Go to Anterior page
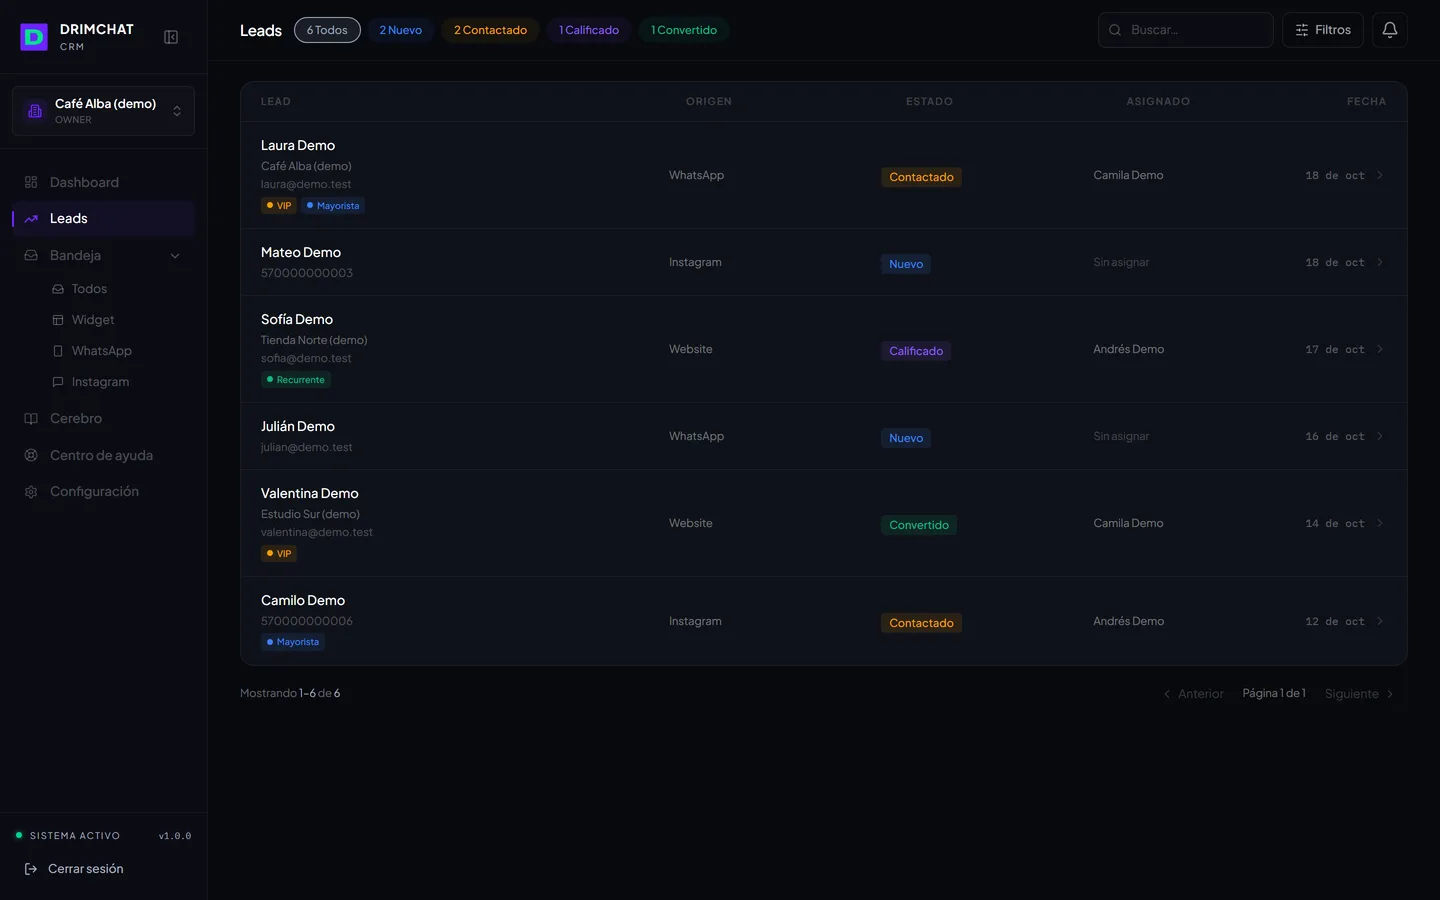 [1193, 694]
